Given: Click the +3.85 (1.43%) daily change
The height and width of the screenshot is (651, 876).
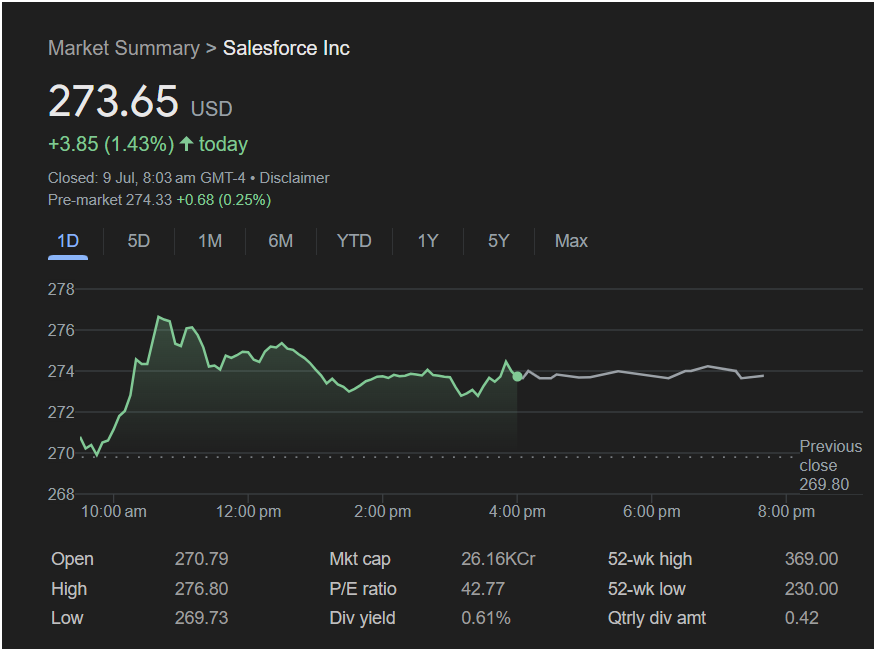Looking at the screenshot, I should point(111,144).
